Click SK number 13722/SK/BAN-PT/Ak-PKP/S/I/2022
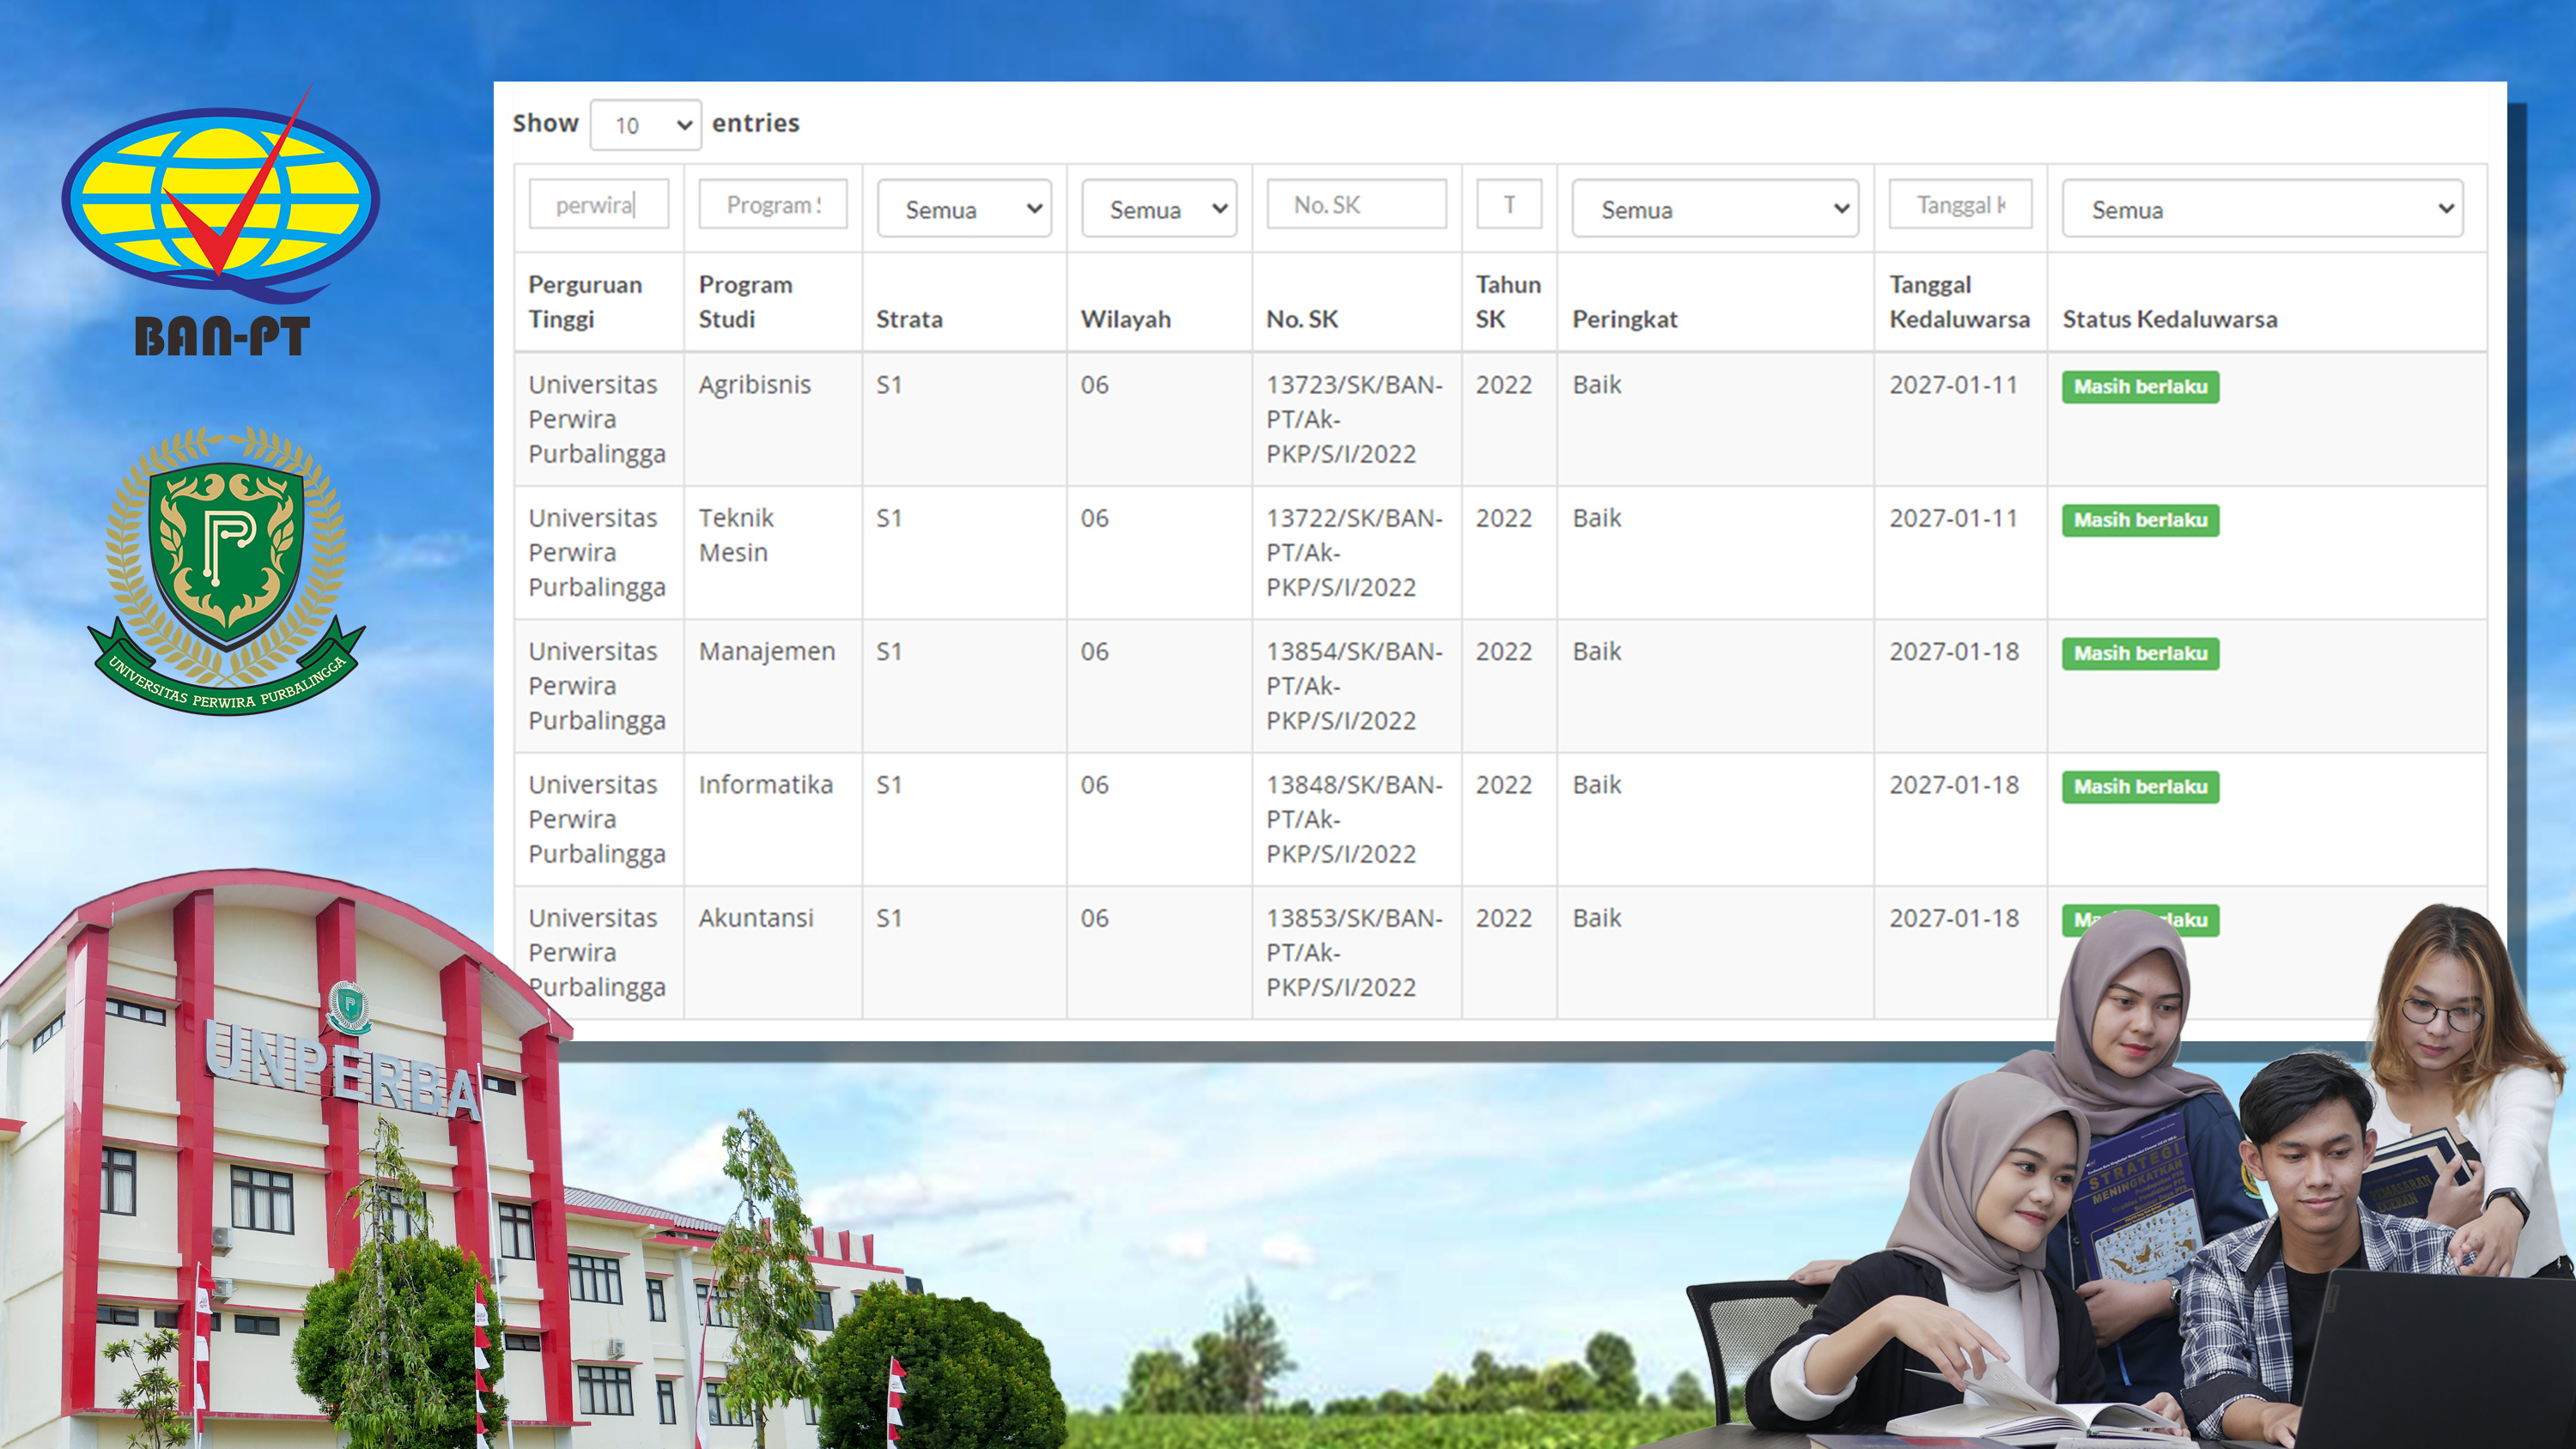The height and width of the screenshot is (1449, 2576). click(1355, 552)
